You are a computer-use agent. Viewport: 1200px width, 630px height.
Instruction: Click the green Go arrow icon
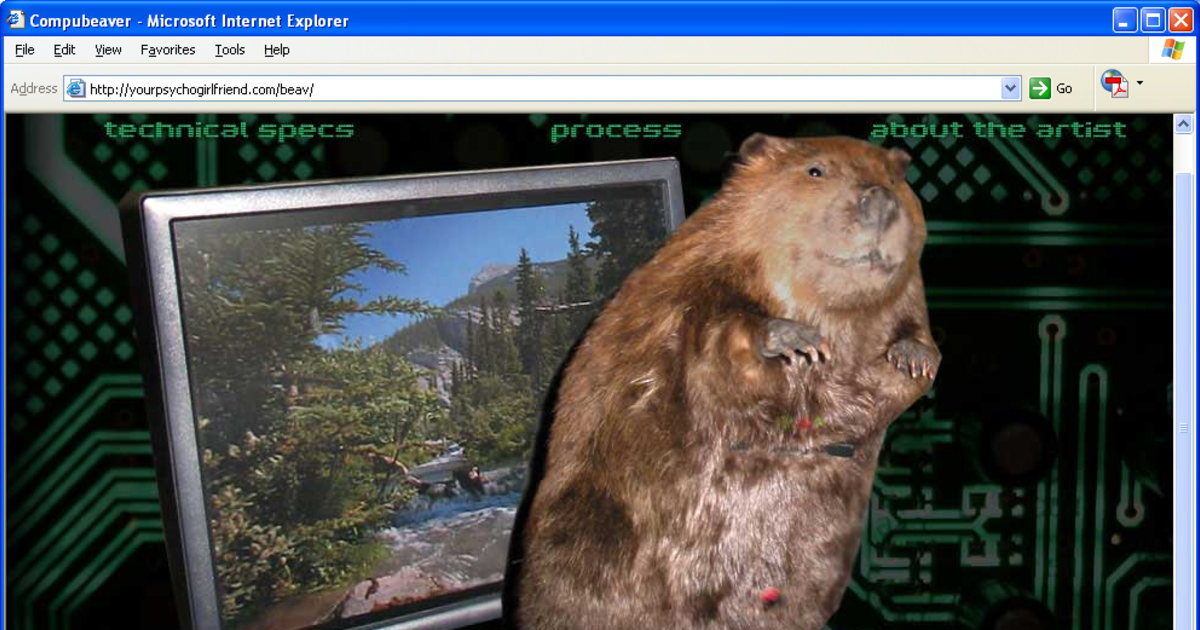[x=1038, y=88]
